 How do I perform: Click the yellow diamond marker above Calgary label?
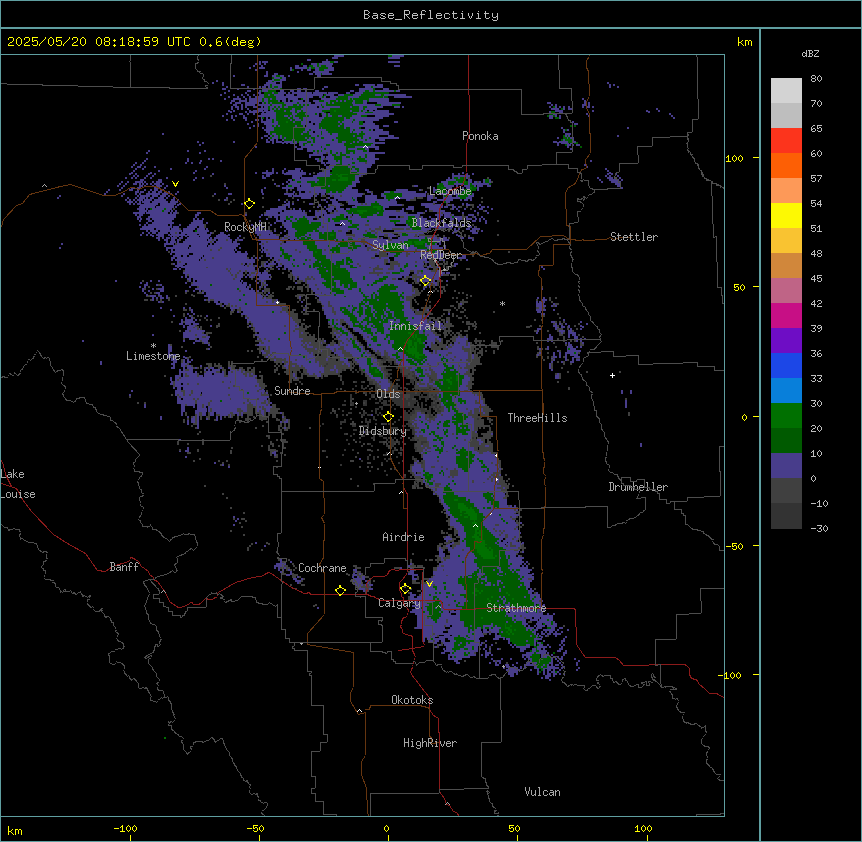click(405, 589)
